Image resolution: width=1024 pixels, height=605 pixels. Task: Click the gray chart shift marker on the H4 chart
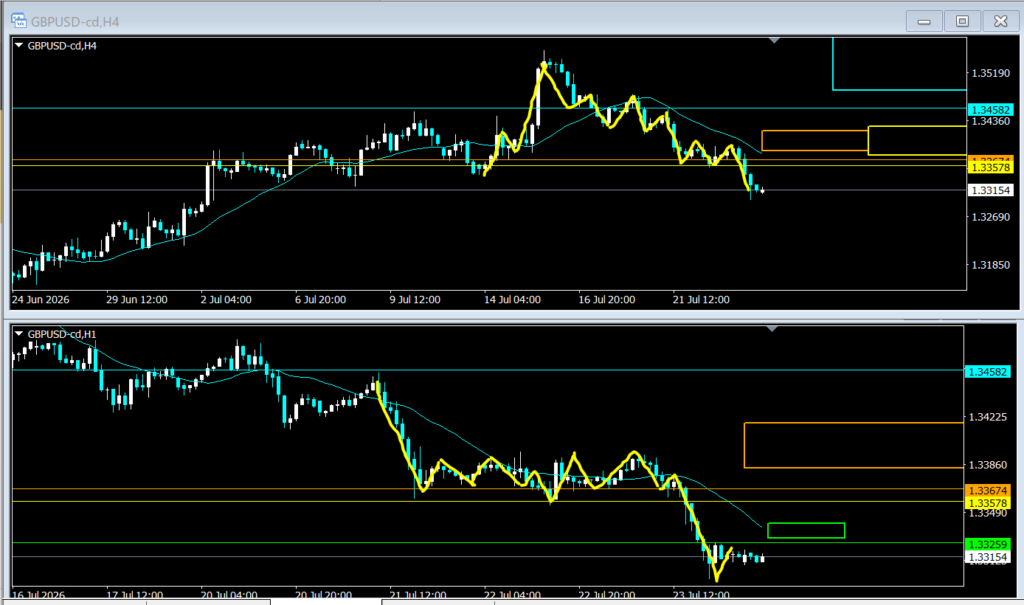774,41
